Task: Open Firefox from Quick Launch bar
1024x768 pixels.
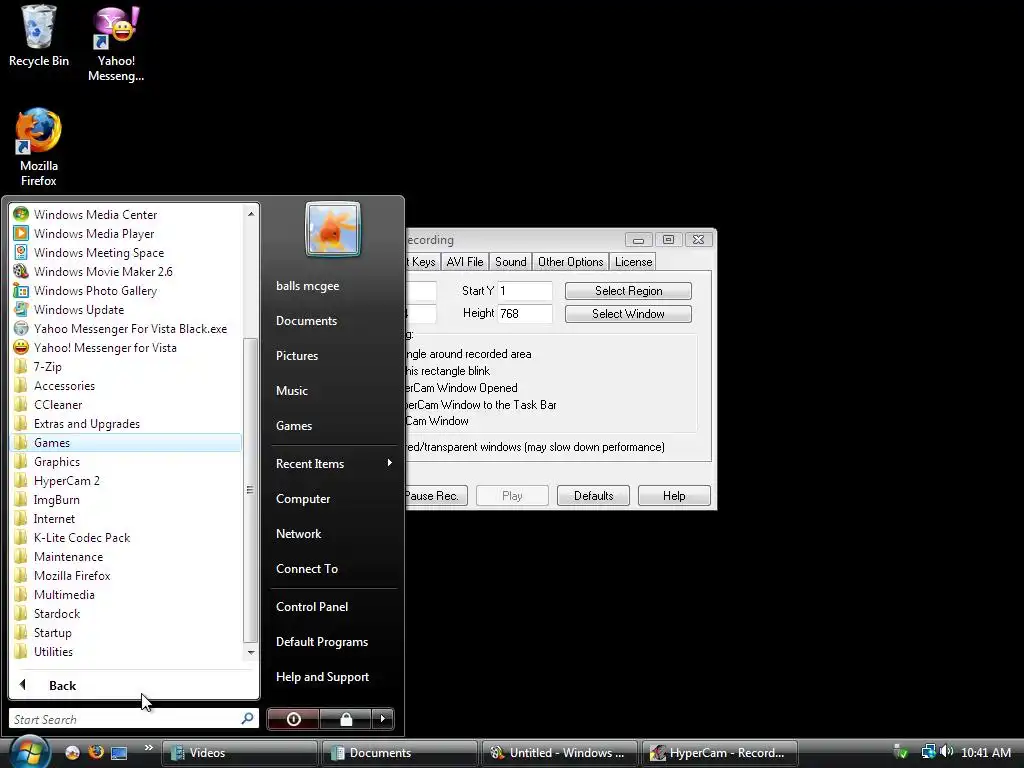Action: [x=96, y=752]
